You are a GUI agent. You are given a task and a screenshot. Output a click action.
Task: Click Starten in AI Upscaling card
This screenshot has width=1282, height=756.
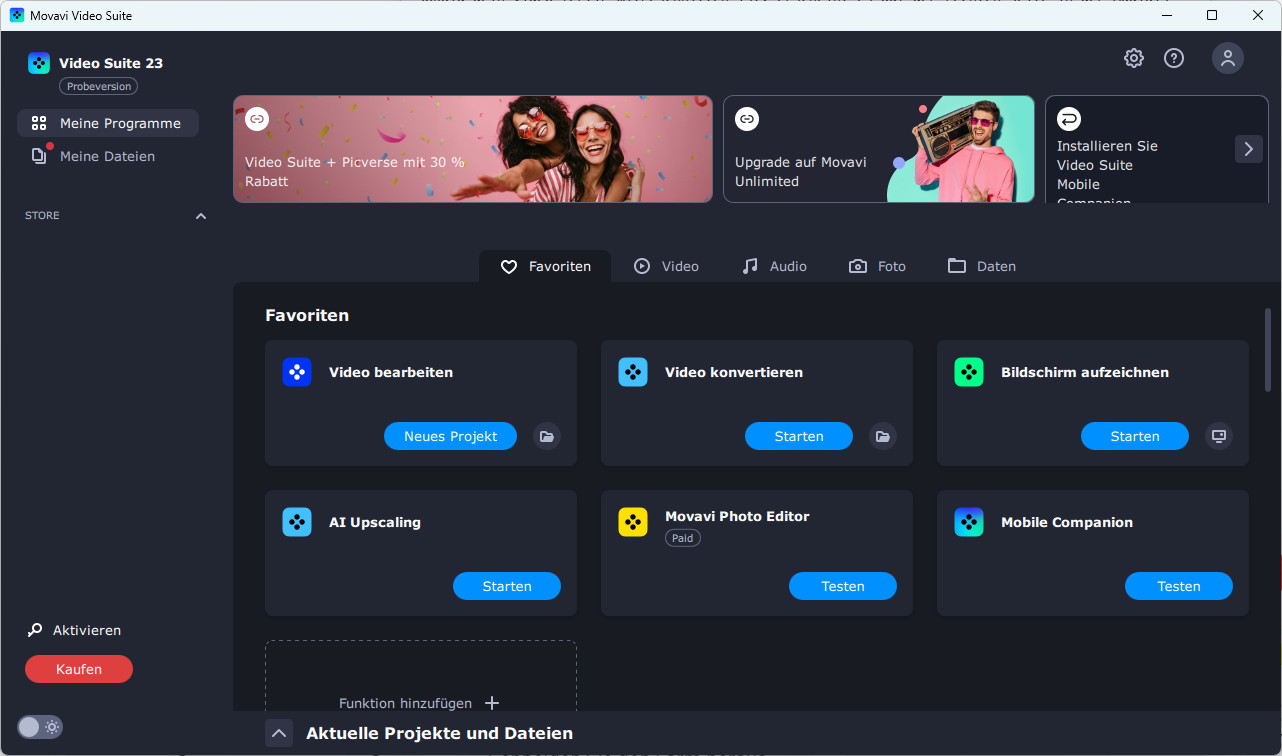[x=507, y=586]
